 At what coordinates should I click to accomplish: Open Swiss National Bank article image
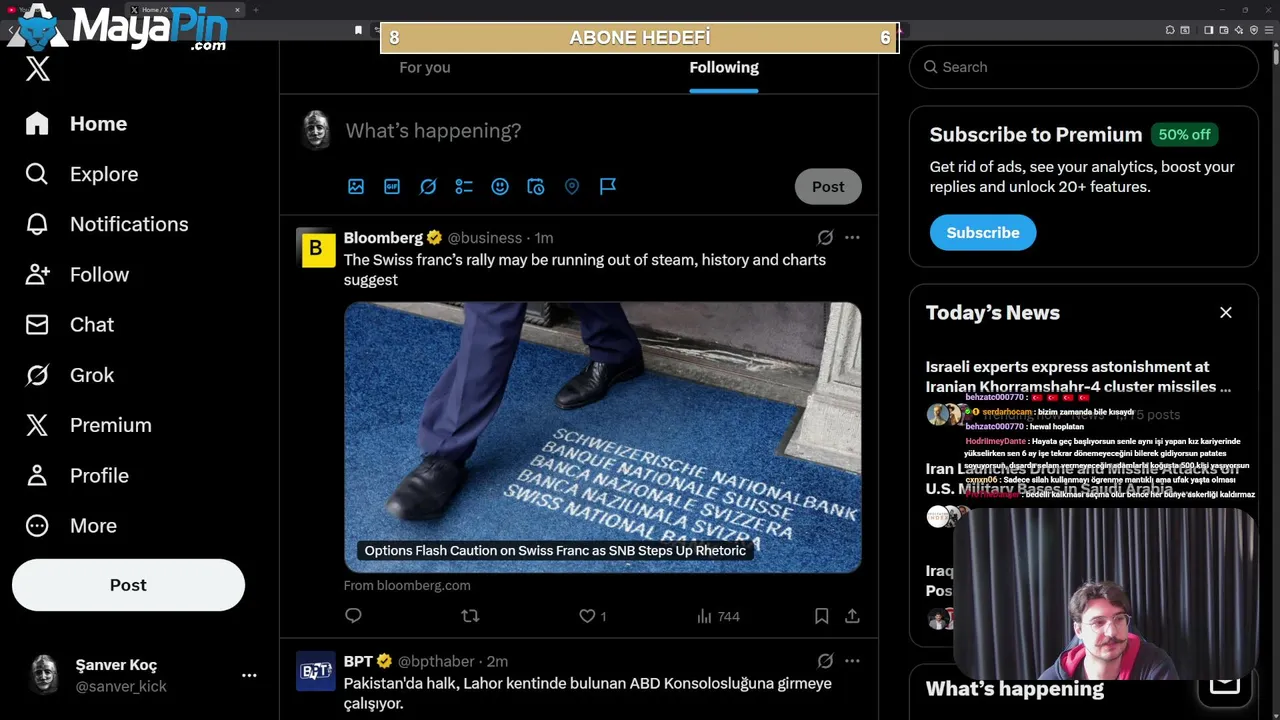pyautogui.click(x=603, y=437)
